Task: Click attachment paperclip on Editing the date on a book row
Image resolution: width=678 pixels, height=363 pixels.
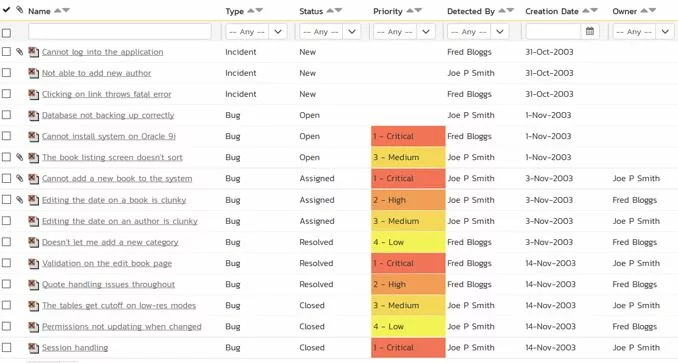Action: click(19, 200)
